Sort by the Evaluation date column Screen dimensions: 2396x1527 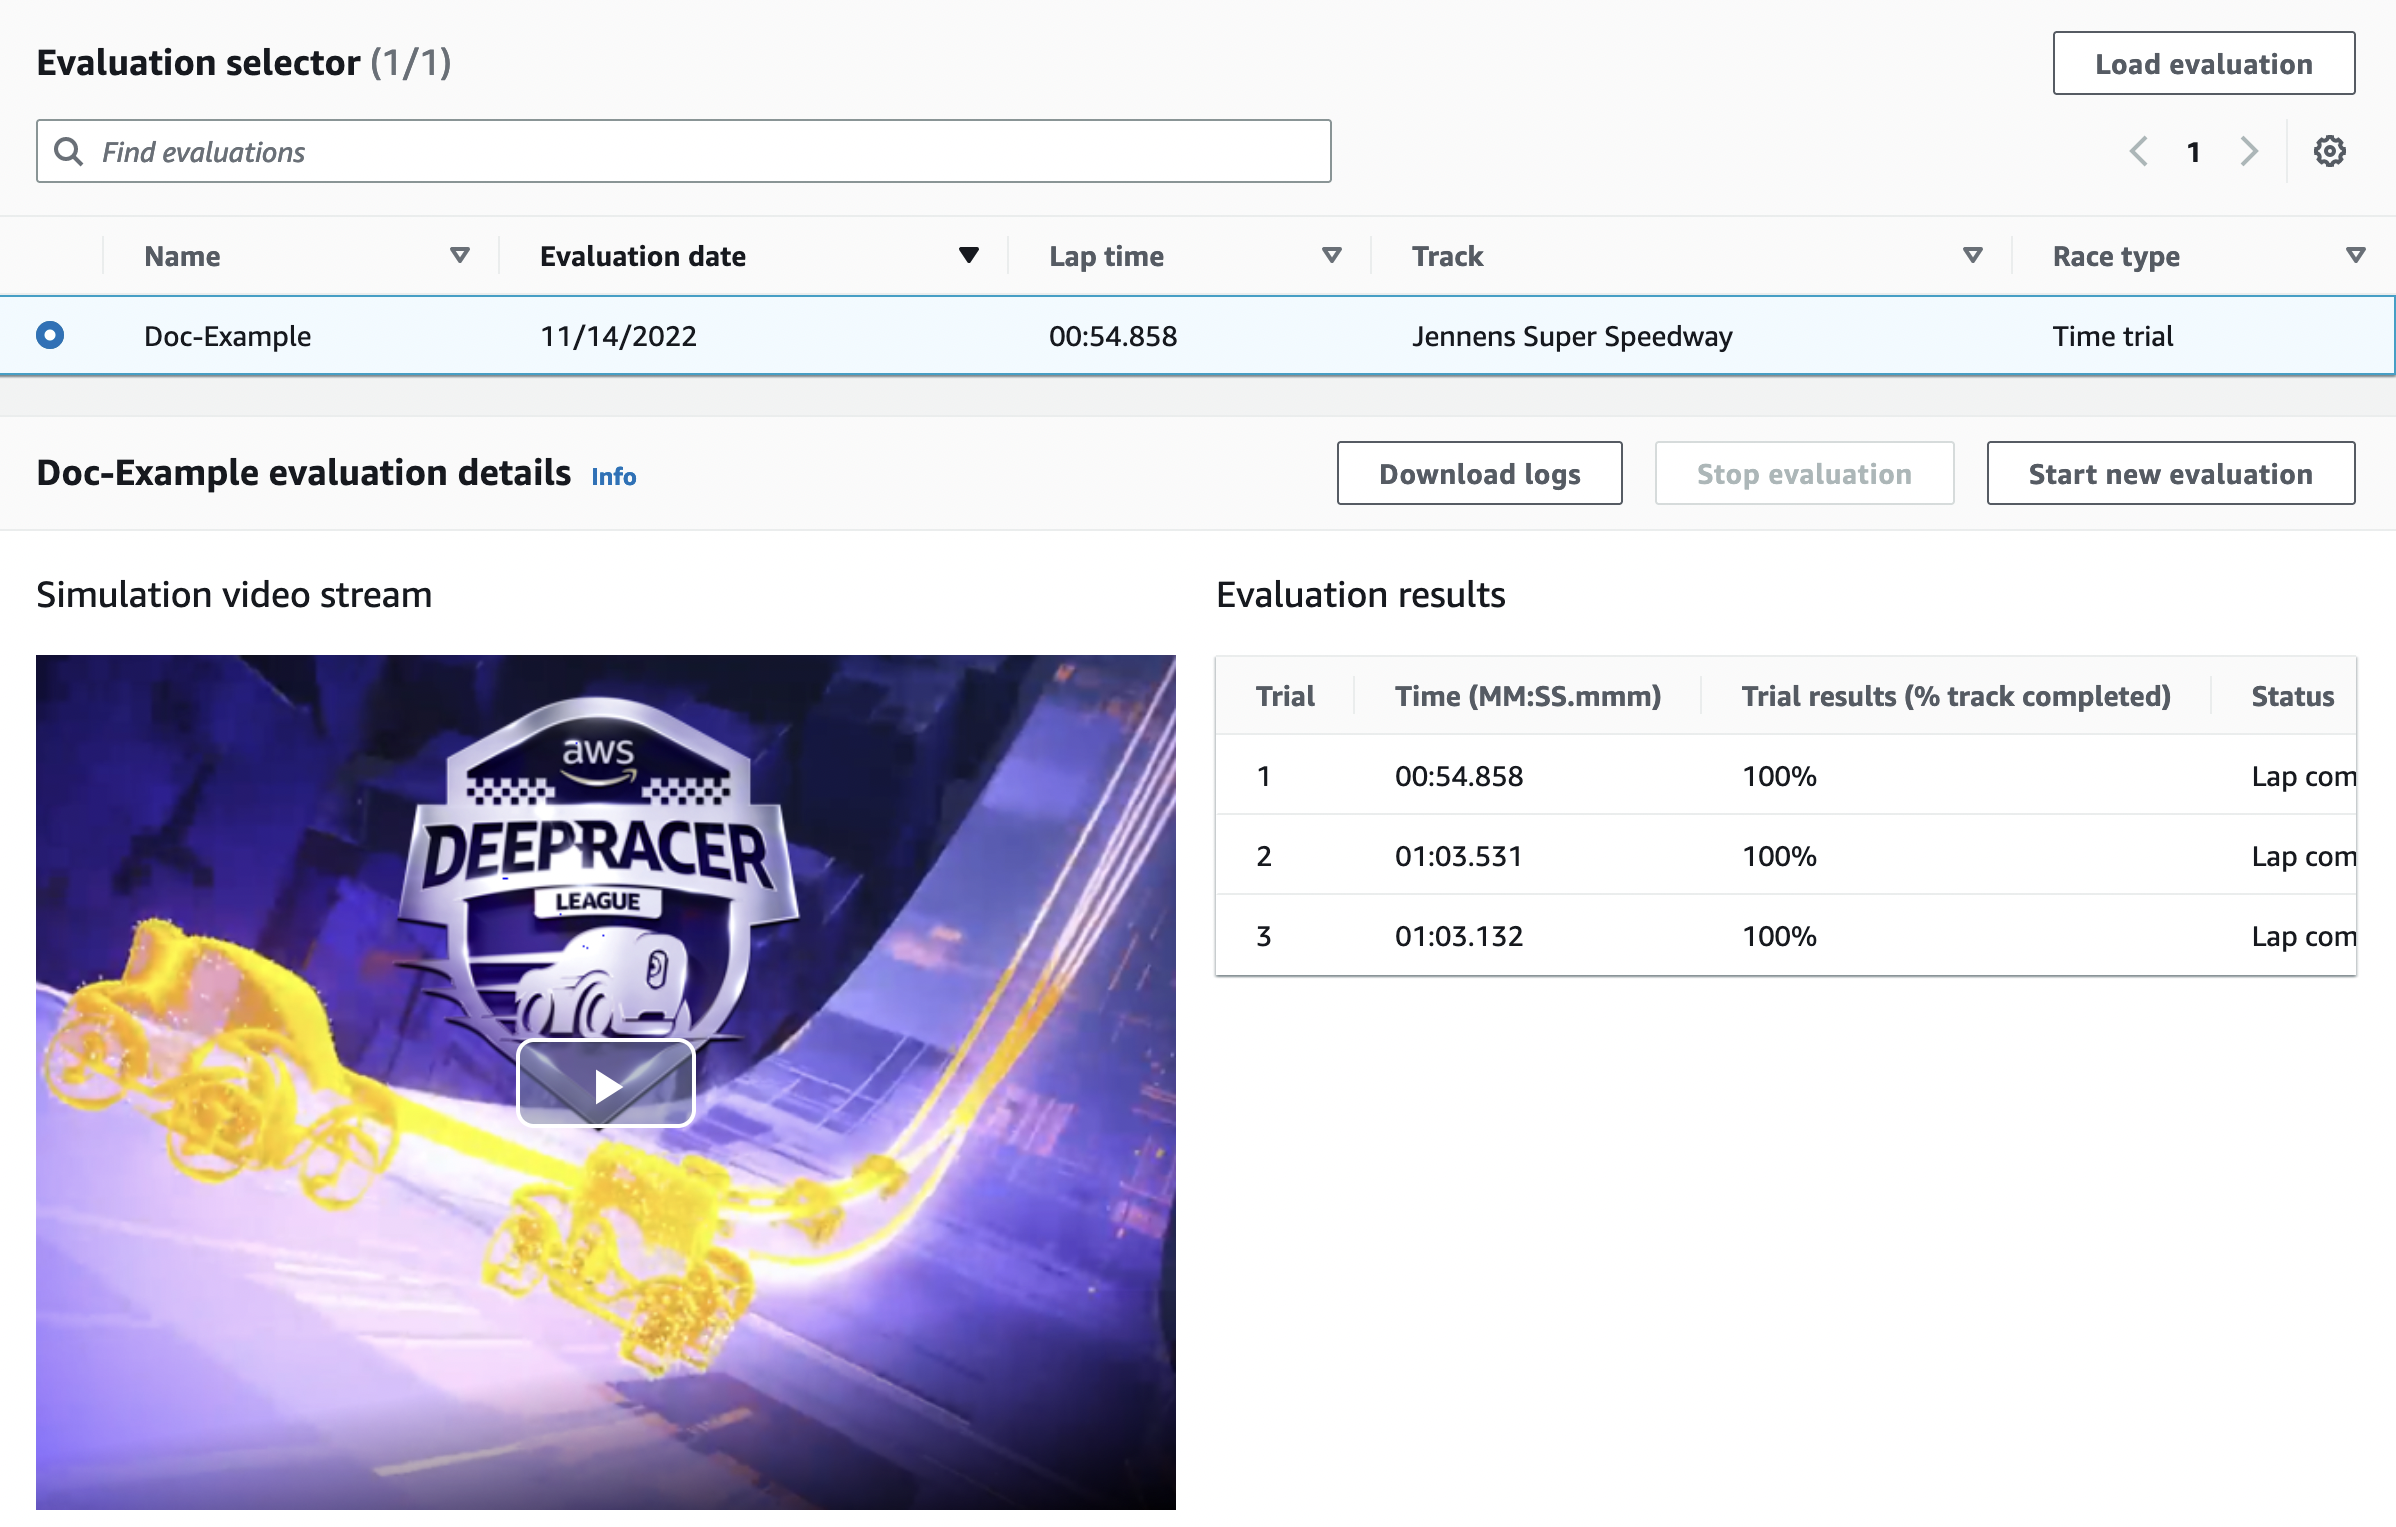coord(968,256)
